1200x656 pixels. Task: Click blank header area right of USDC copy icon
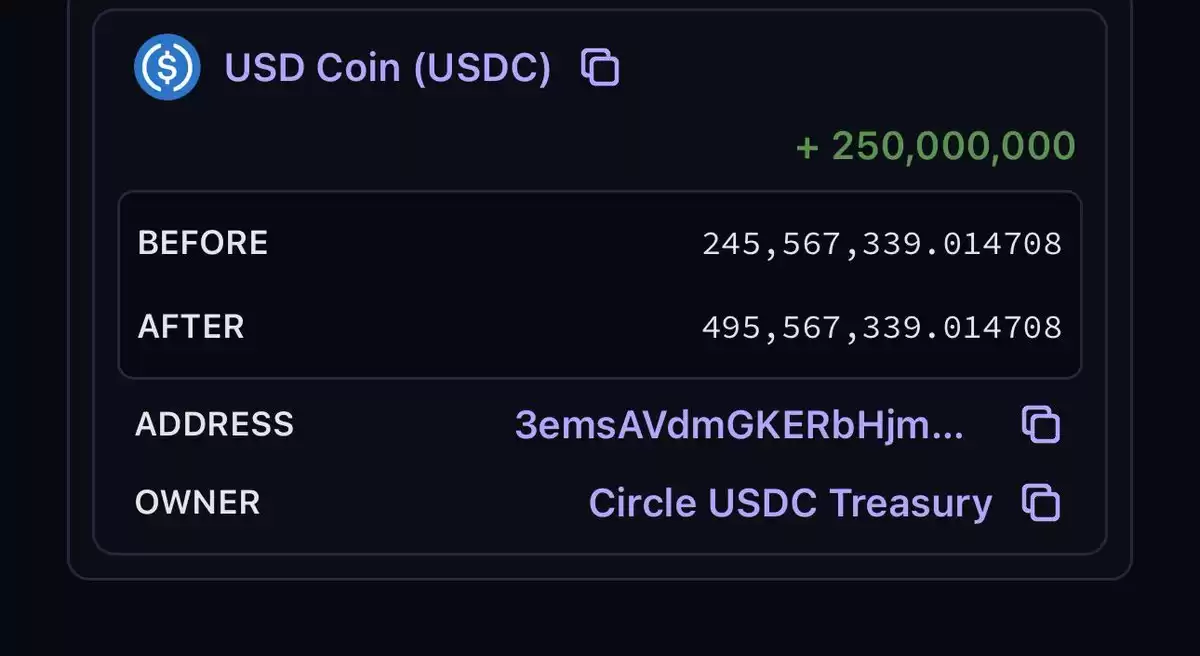[850, 68]
